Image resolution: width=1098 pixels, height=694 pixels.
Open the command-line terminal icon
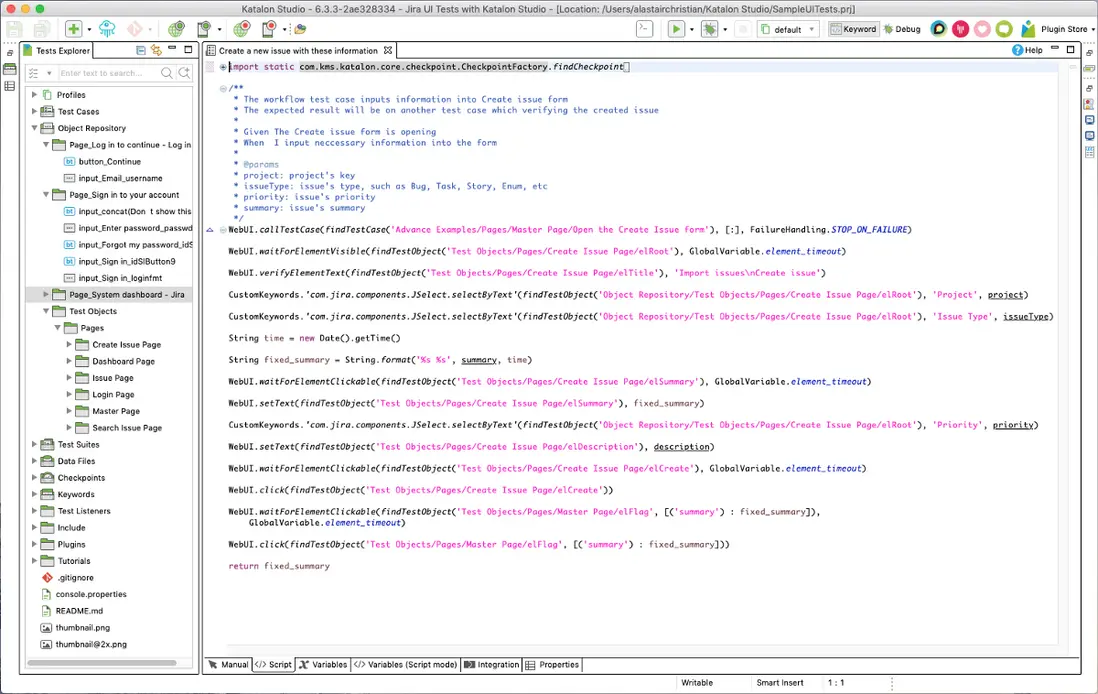(x=645, y=29)
